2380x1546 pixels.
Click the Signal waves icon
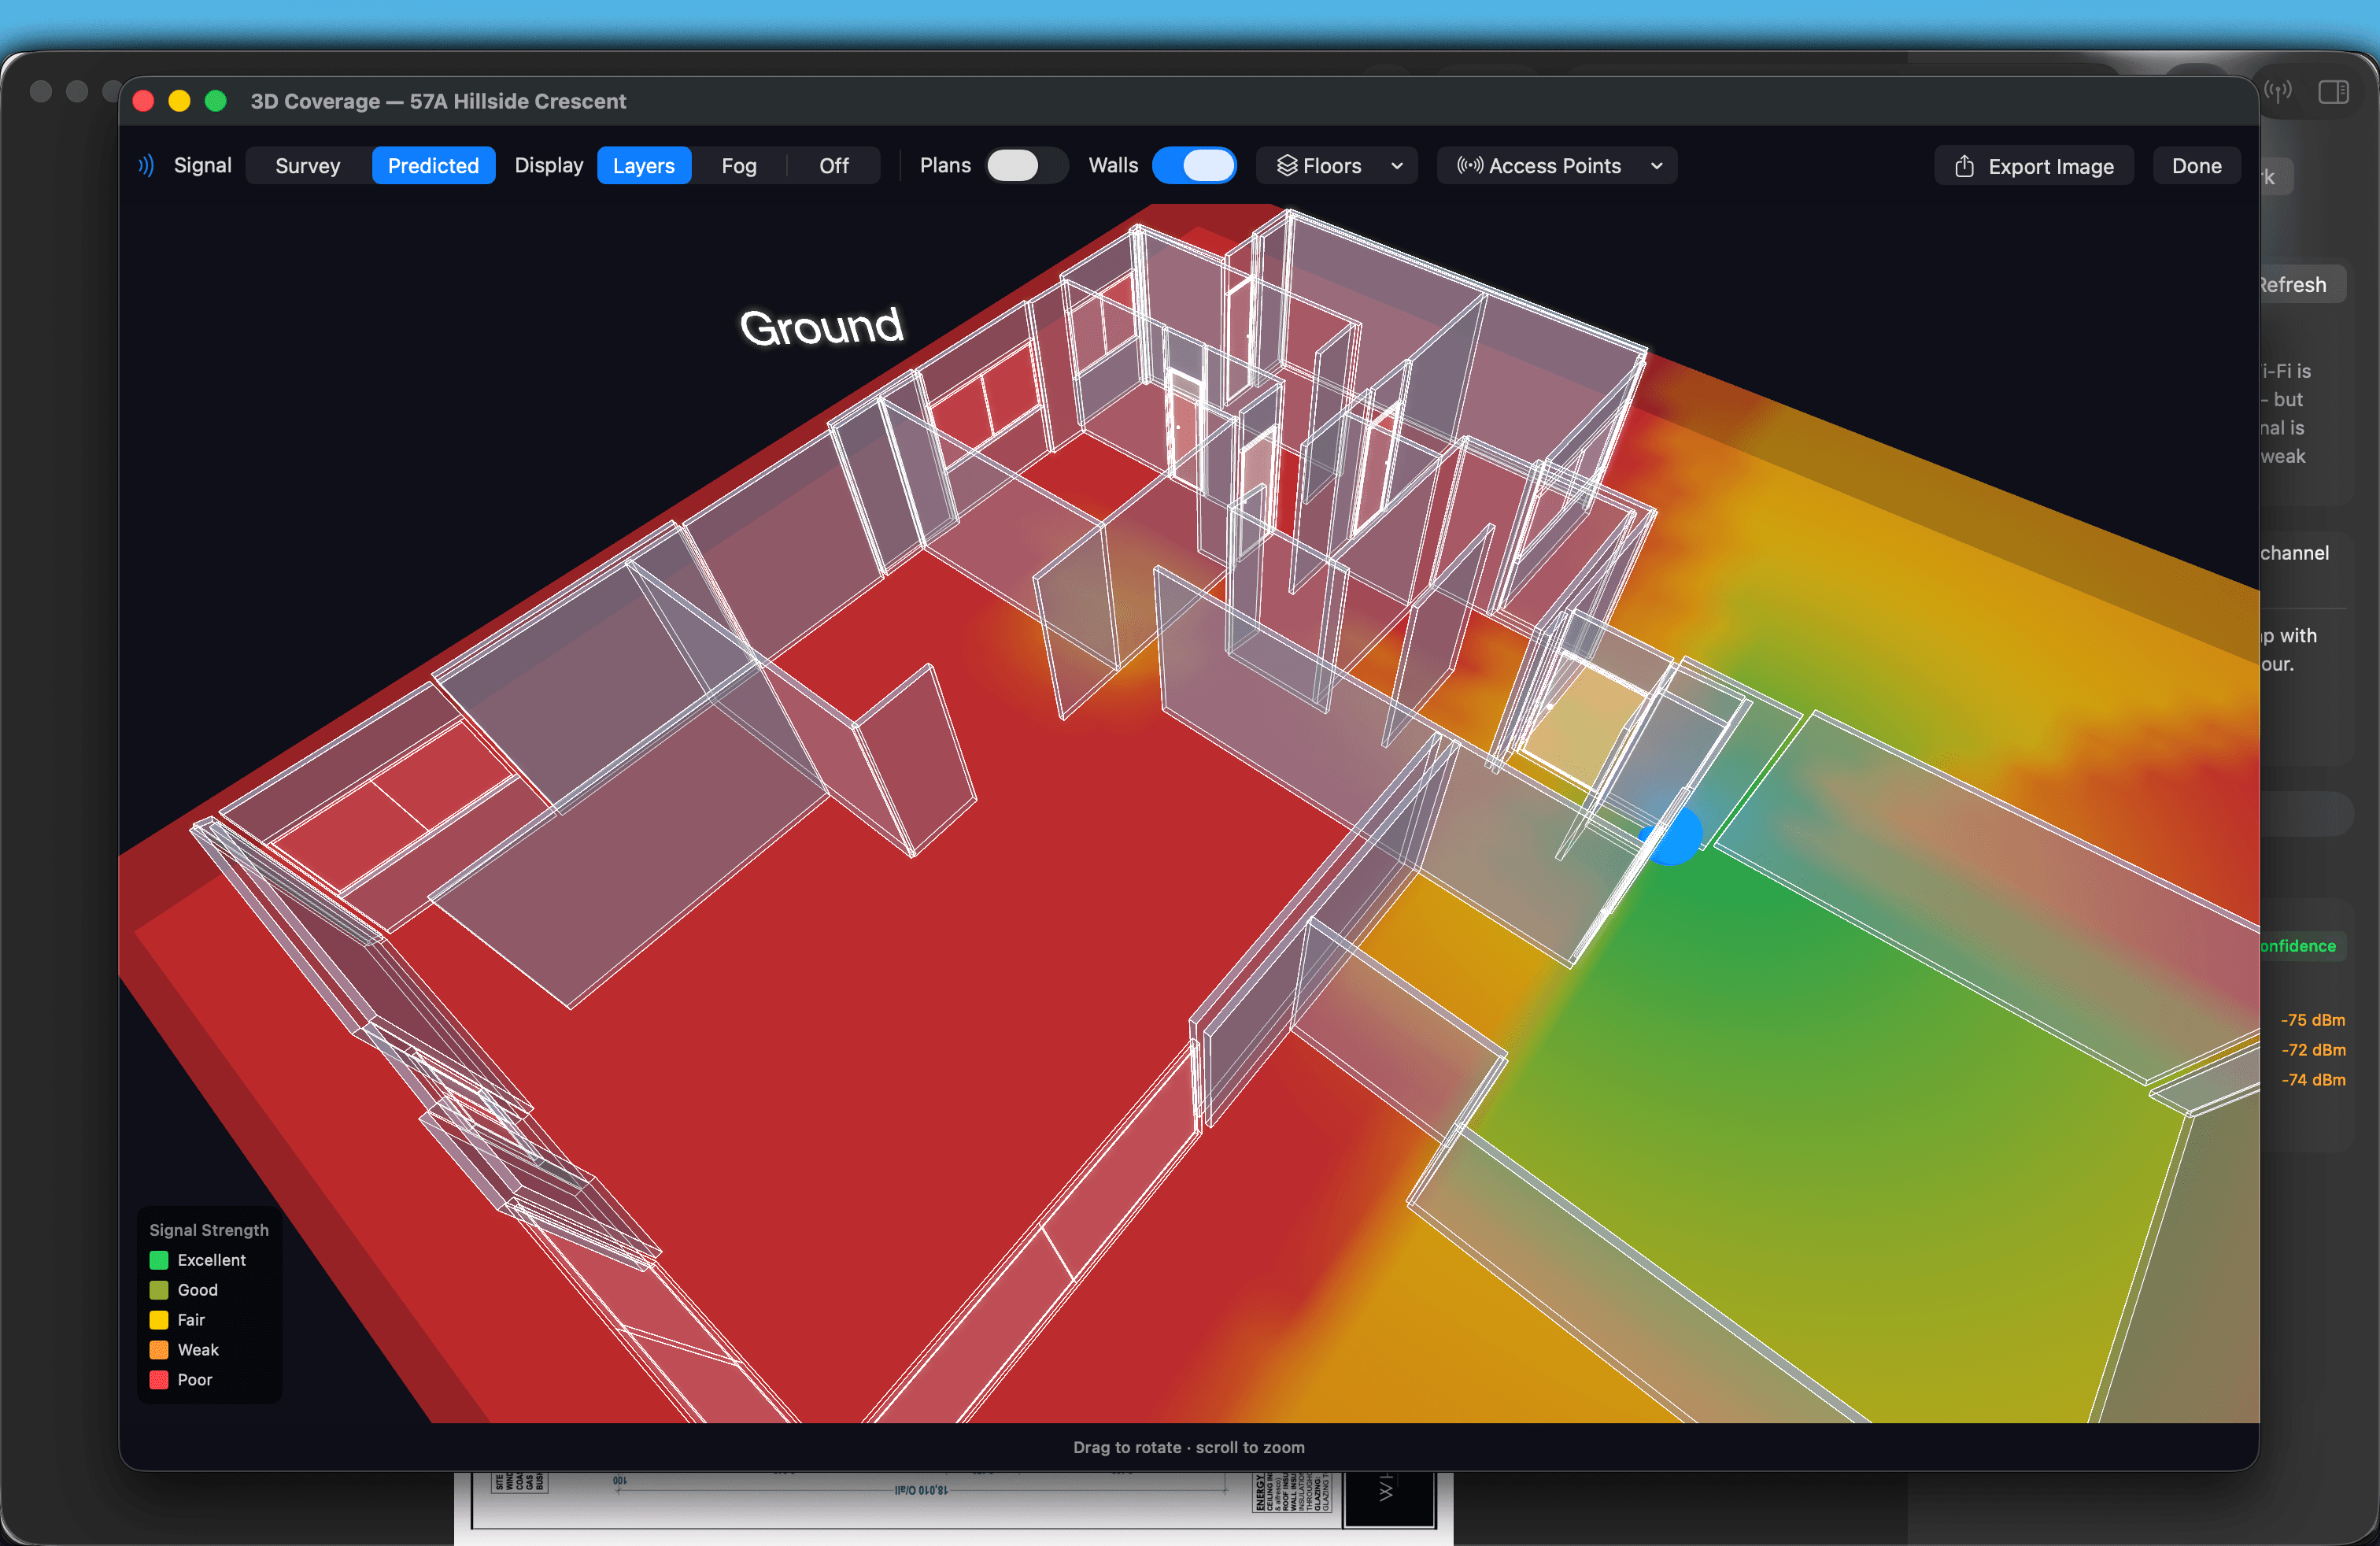[146, 165]
